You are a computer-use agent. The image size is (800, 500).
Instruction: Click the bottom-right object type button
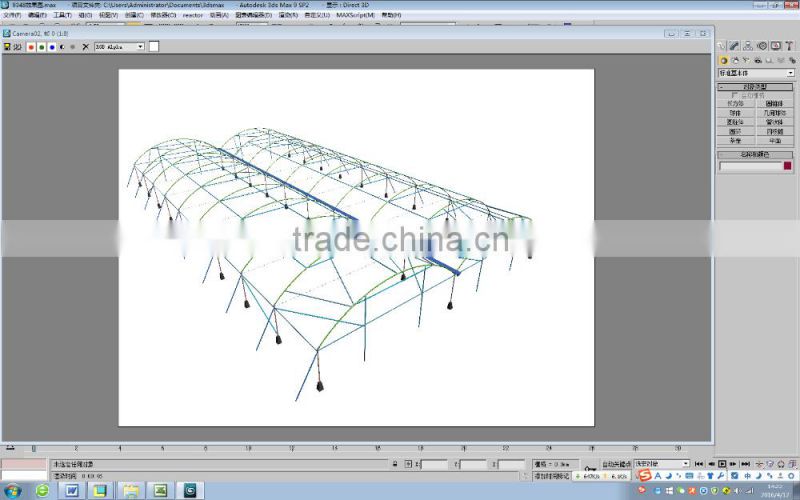[775, 141]
